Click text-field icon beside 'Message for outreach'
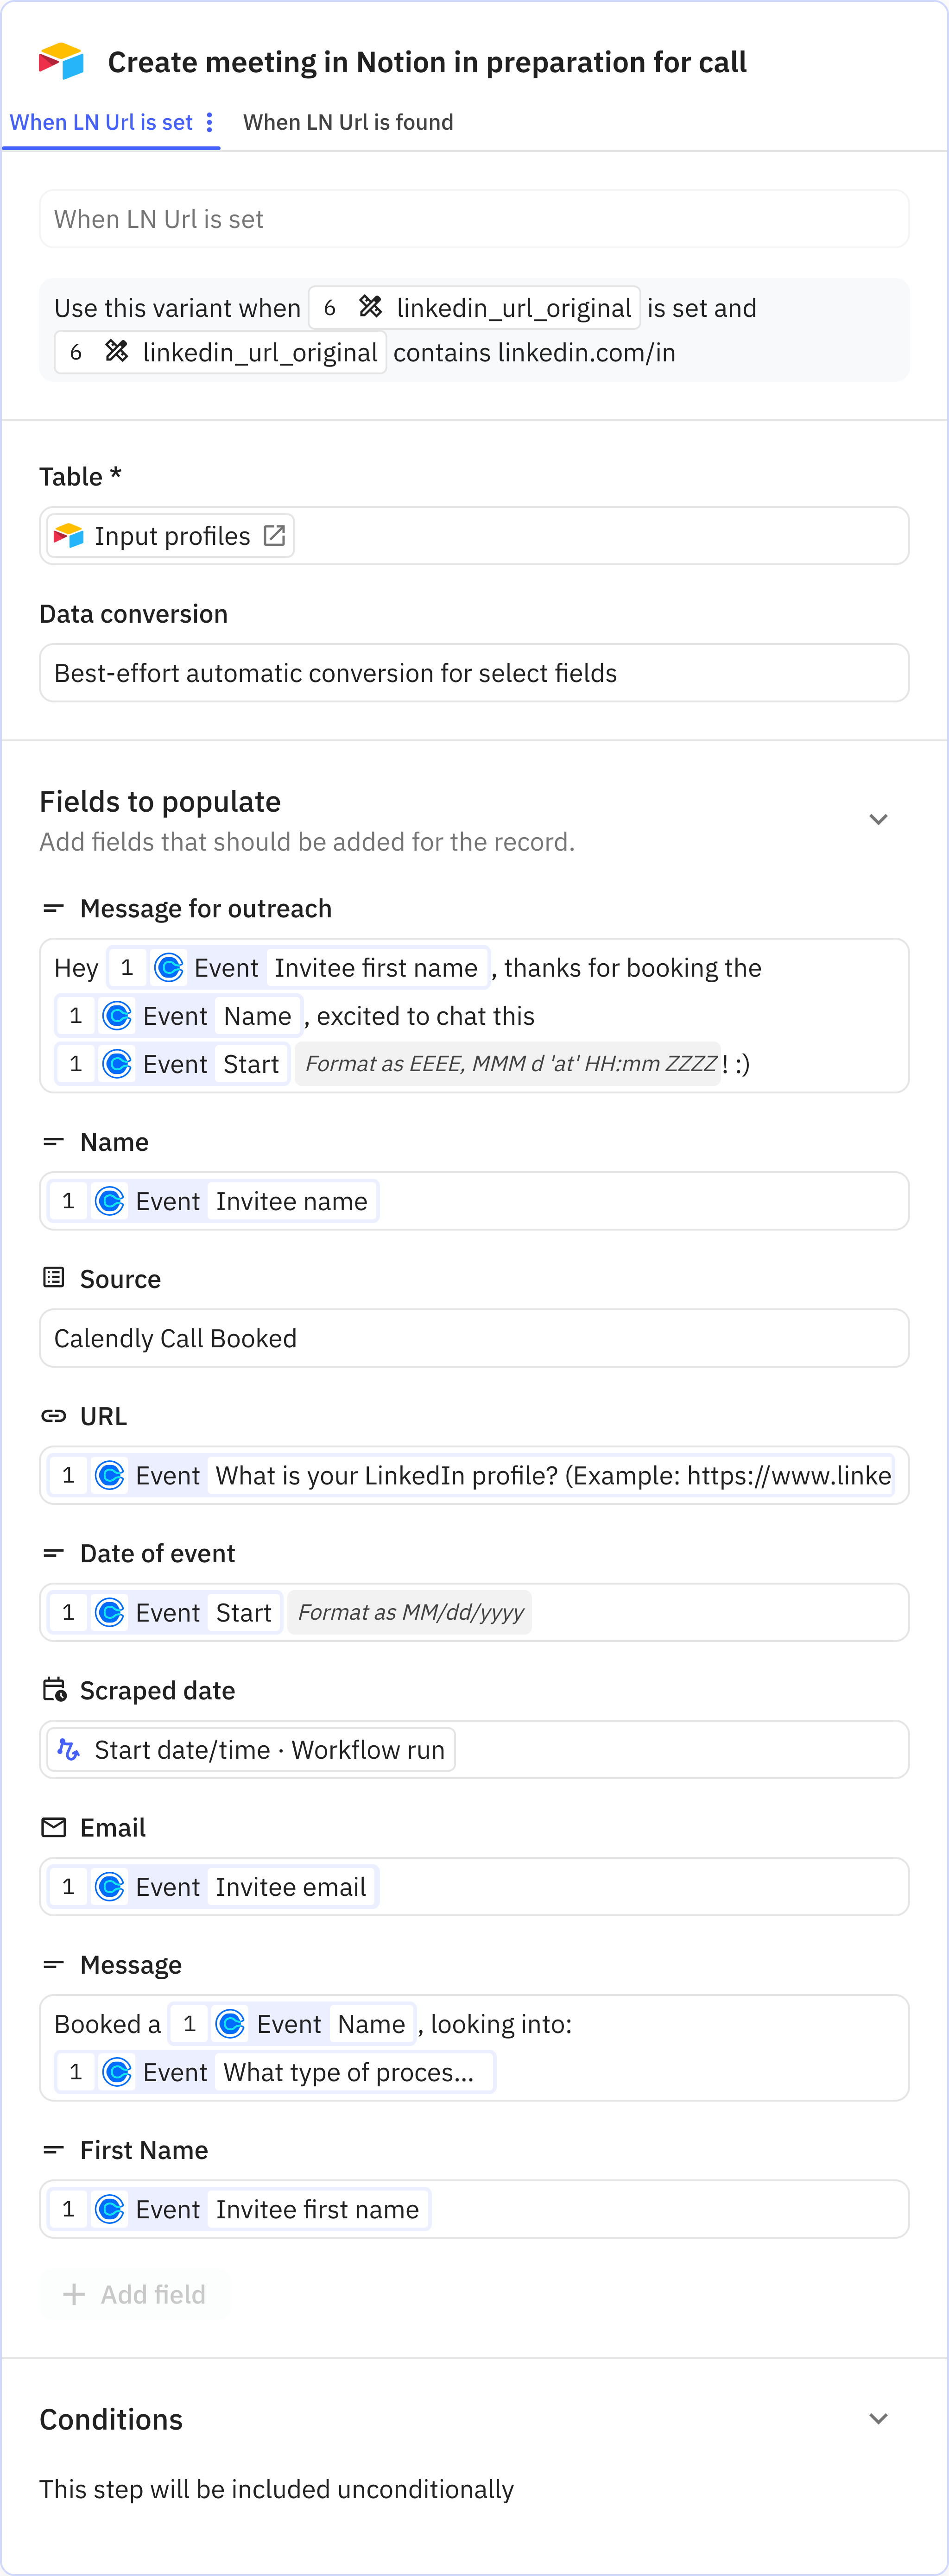The image size is (949, 2576). pyautogui.click(x=53, y=908)
